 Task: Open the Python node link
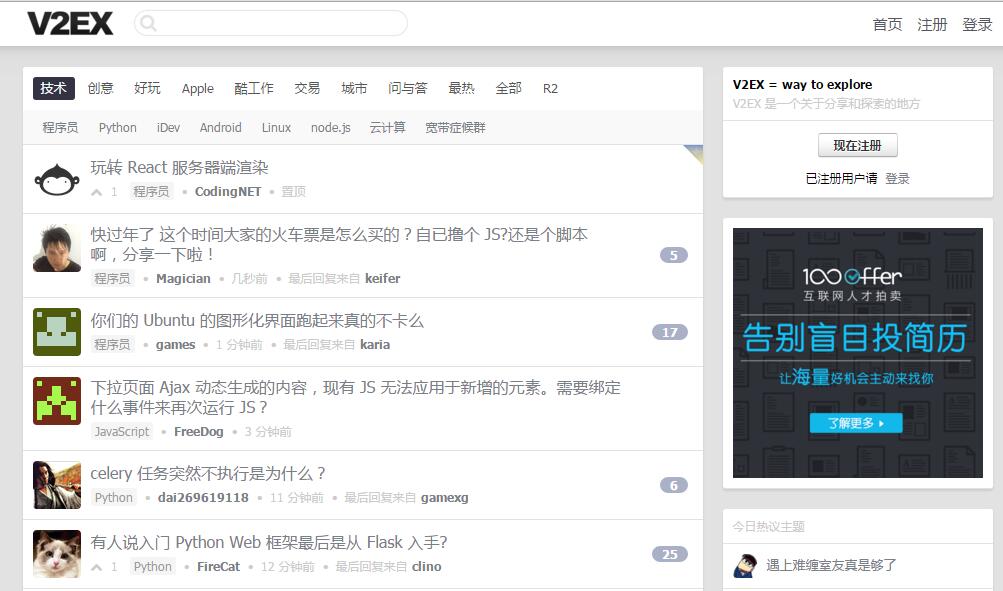[x=117, y=128]
